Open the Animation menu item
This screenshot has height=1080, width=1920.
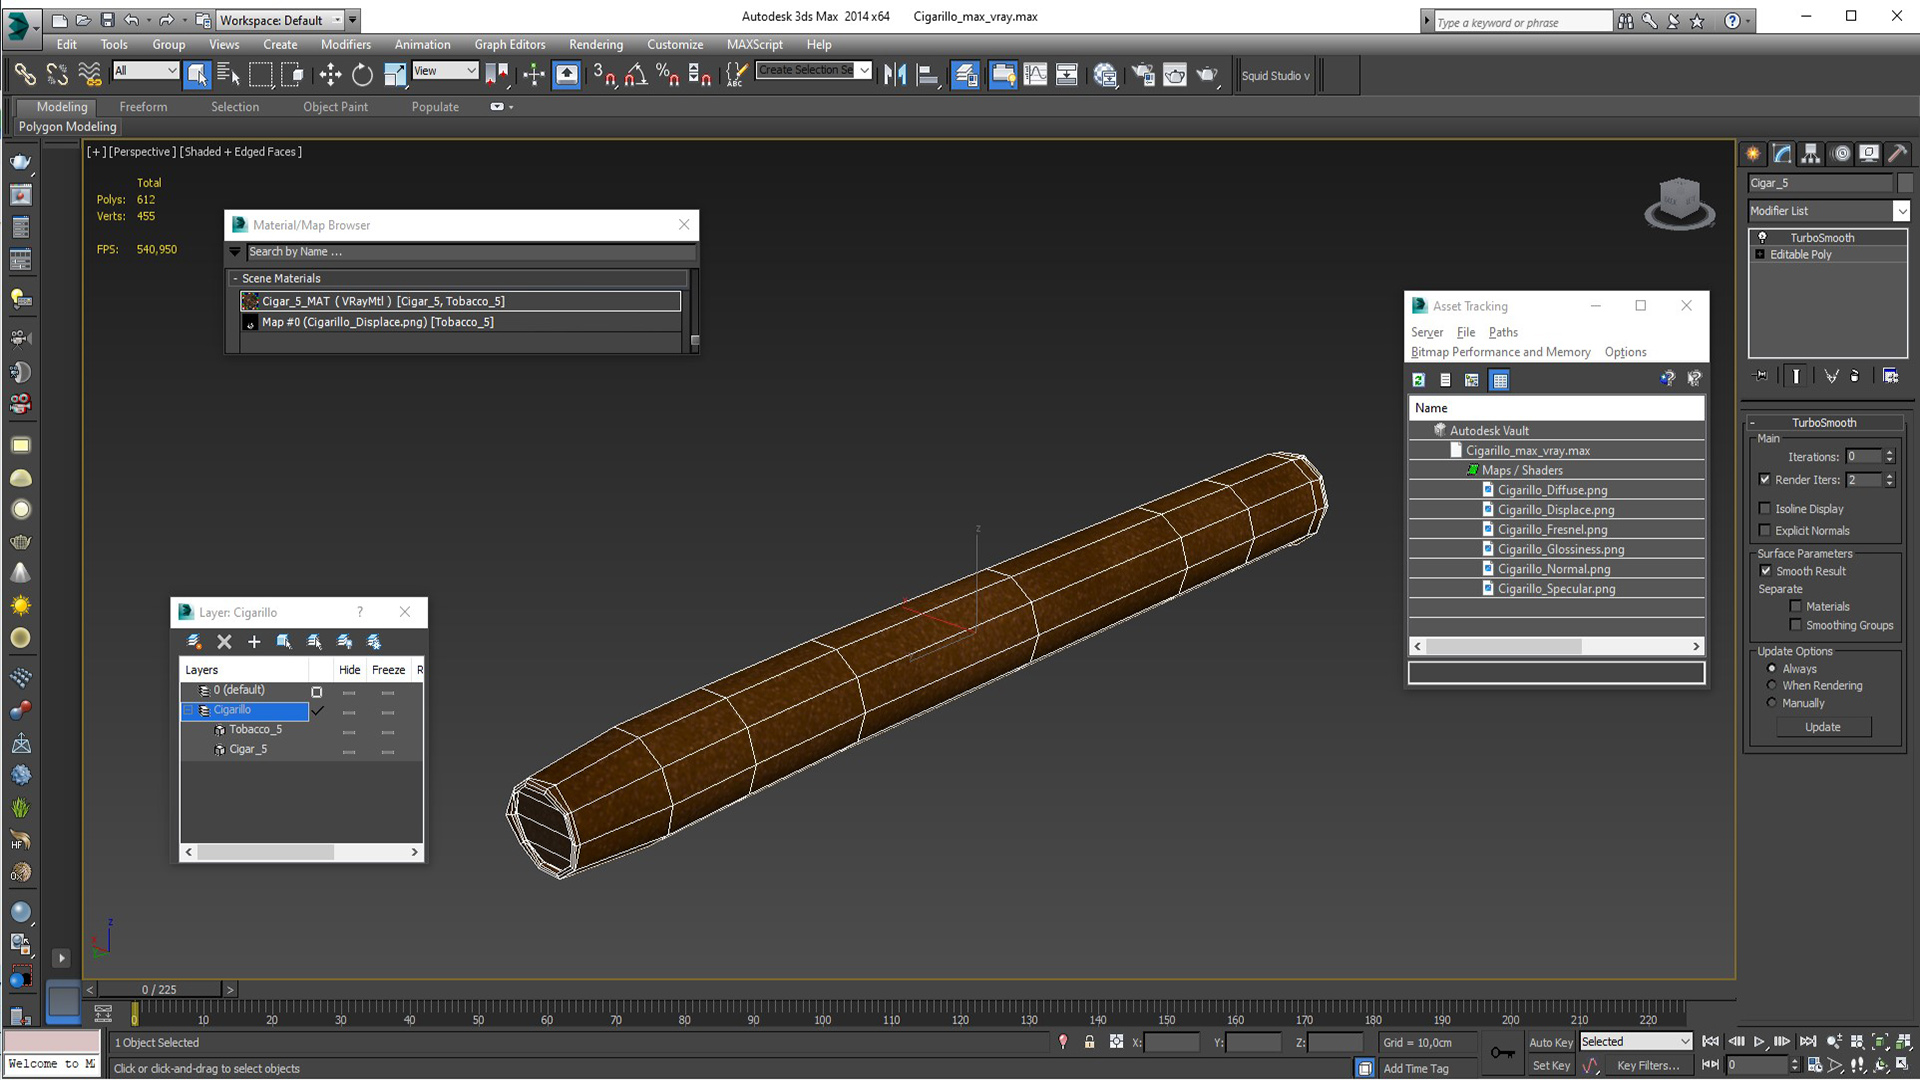pos(421,44)
